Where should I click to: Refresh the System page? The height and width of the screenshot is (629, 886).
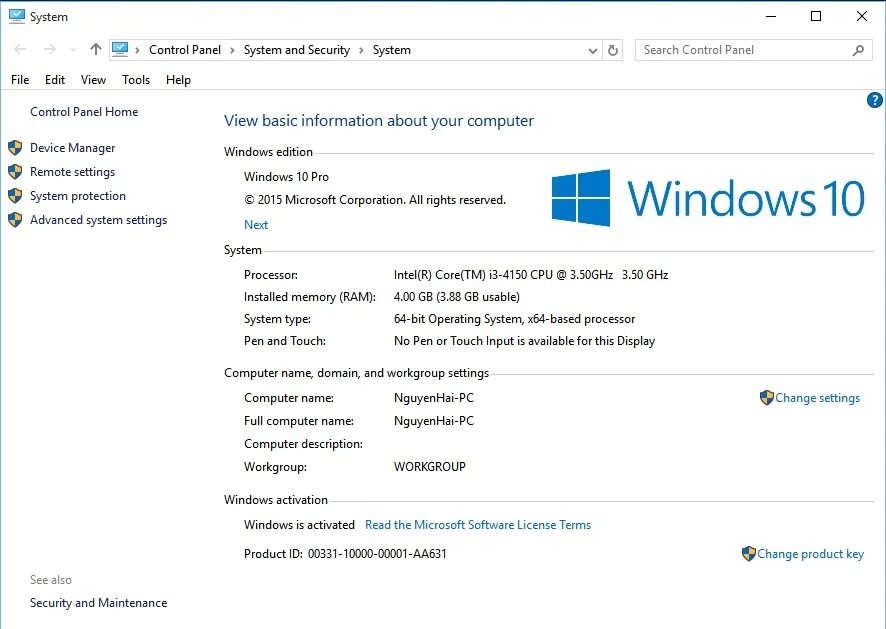point(613,50)
